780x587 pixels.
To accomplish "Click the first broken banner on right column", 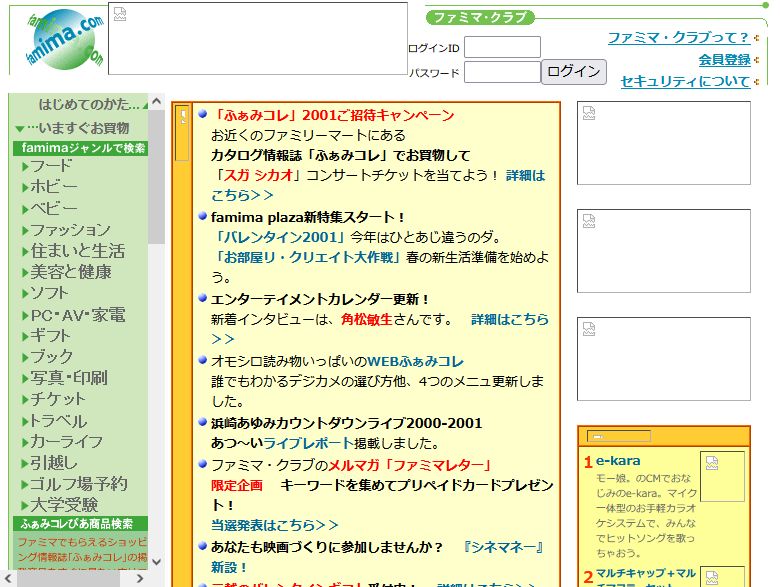I will coord(664,143).
